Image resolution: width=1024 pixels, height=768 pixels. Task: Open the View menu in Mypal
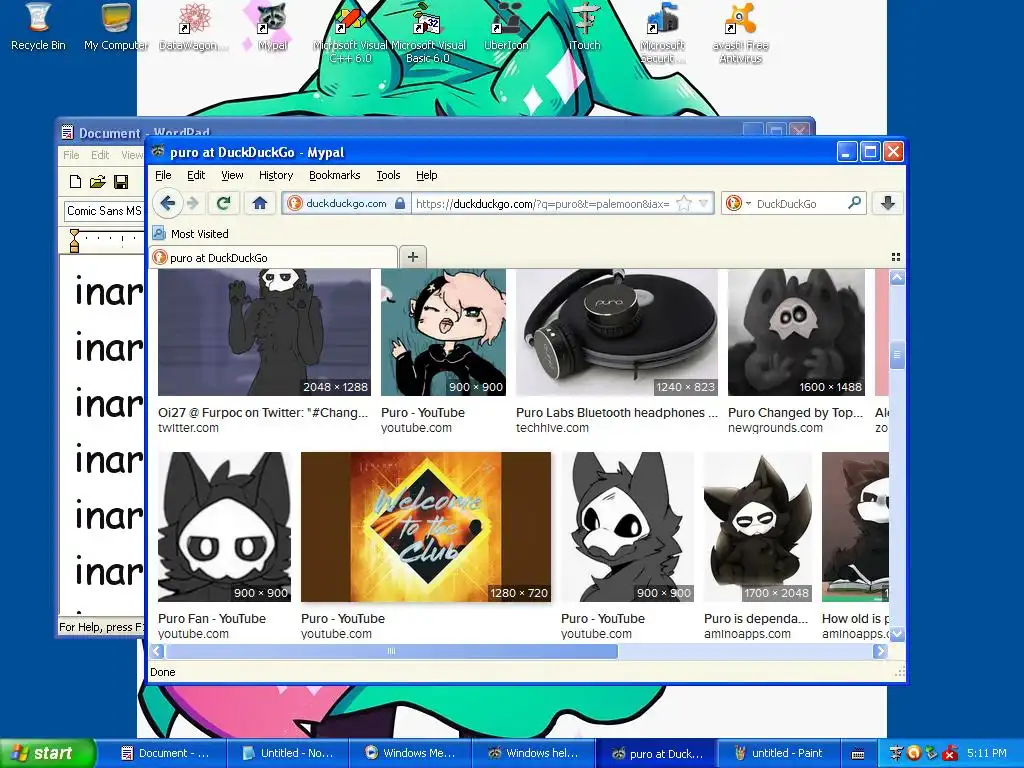tap(232, 175)
